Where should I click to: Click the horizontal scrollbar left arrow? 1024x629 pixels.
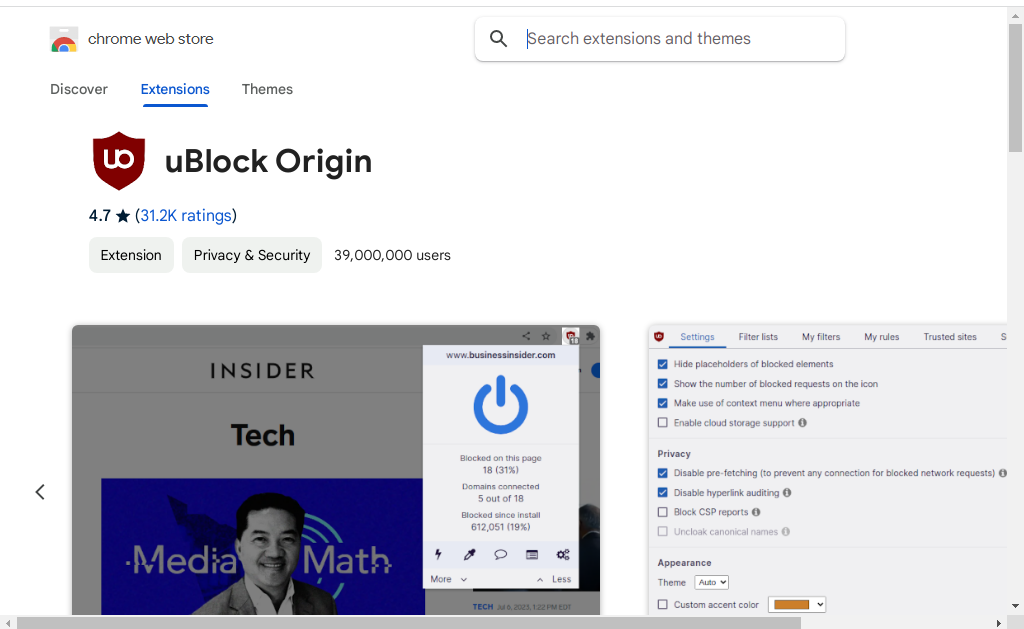pyautogui.click(x=8, y=623)
